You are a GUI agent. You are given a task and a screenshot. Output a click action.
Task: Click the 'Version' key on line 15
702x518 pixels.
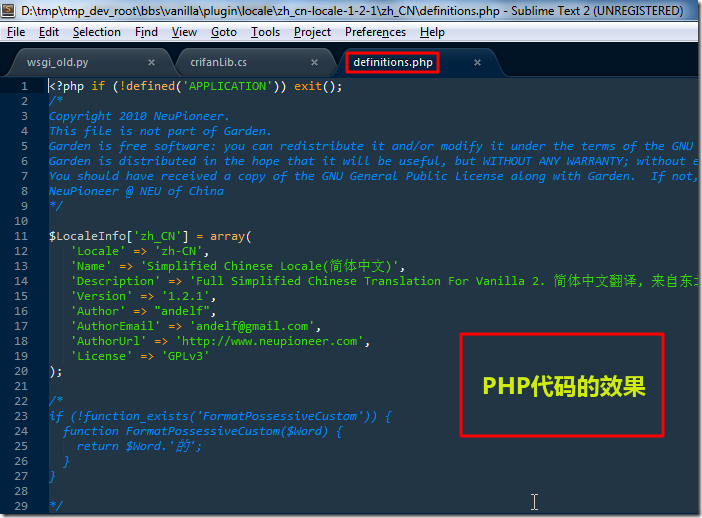click(101, 296)
